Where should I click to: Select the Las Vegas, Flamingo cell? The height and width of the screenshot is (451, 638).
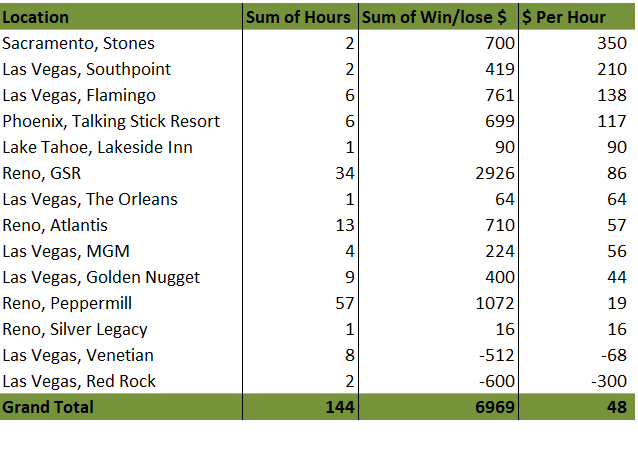point(79,96)
